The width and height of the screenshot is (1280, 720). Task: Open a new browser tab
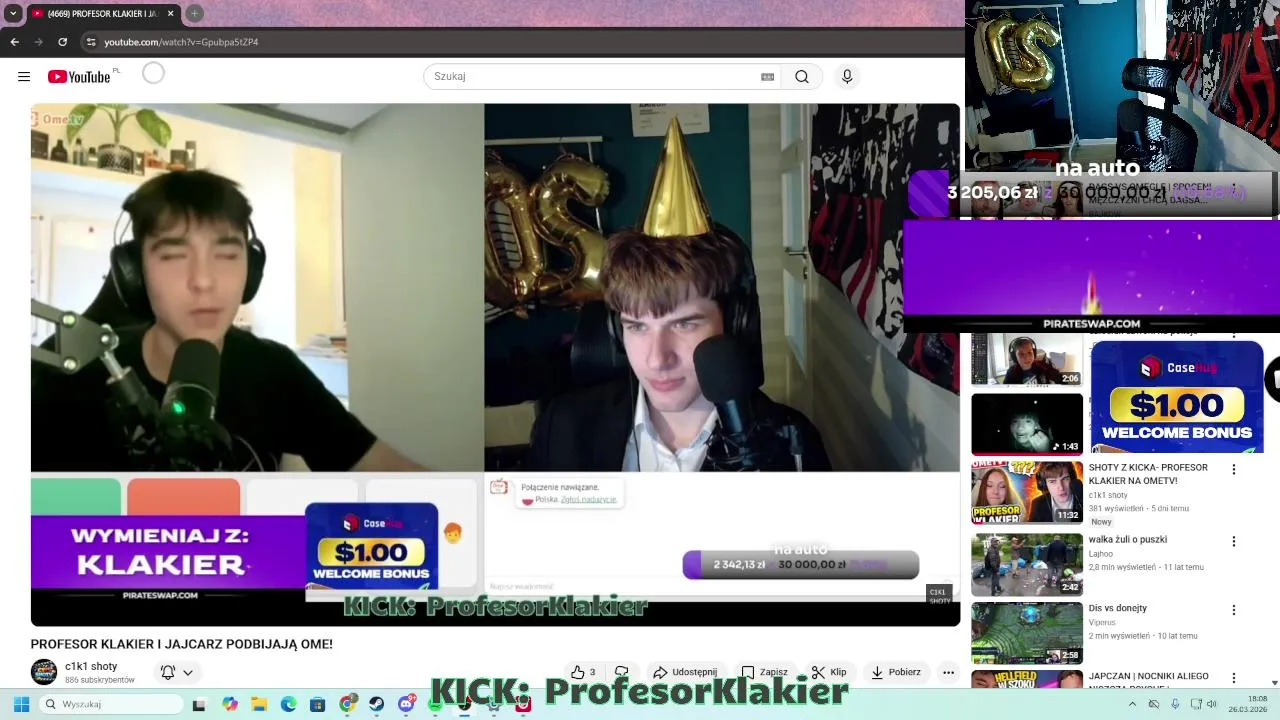tap(194, 13)
